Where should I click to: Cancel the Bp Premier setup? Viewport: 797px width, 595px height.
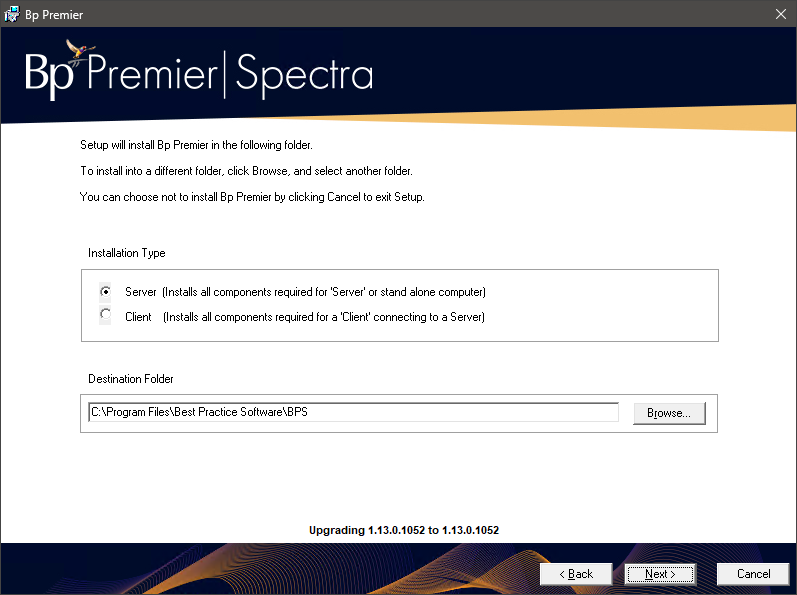(753, 574)
